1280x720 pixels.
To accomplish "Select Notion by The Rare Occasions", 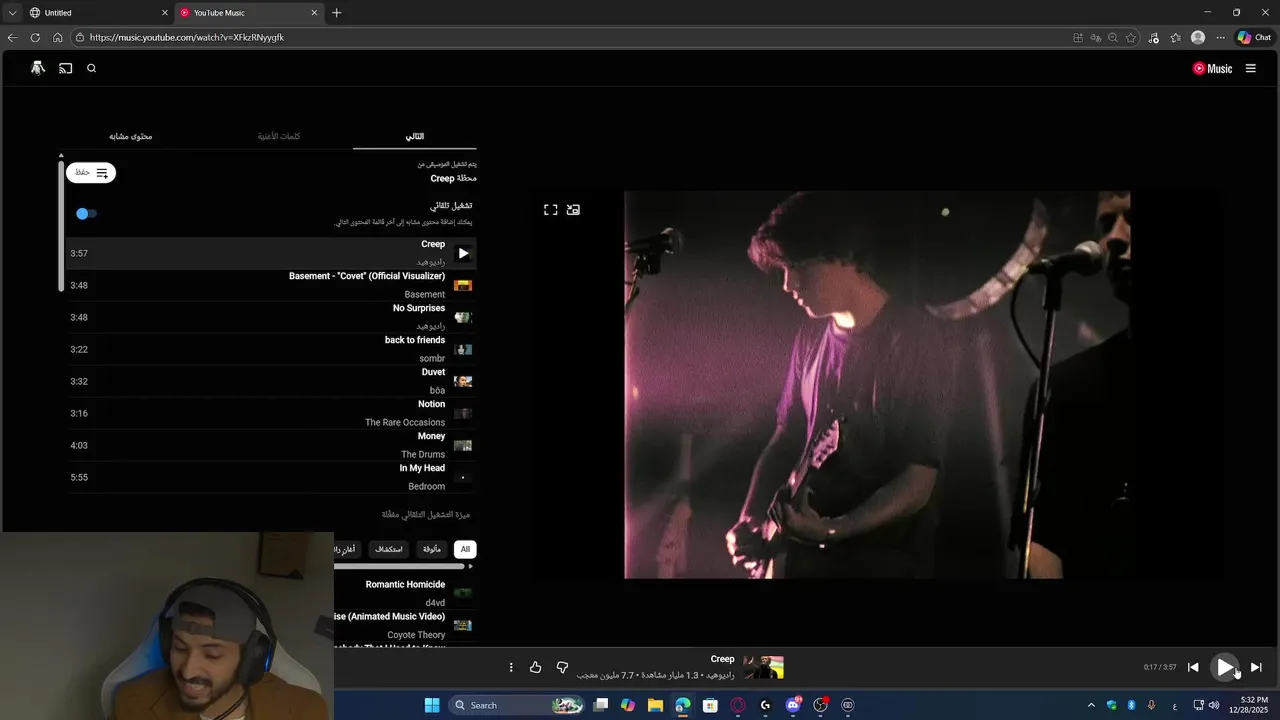I will (x=272, y=413).
